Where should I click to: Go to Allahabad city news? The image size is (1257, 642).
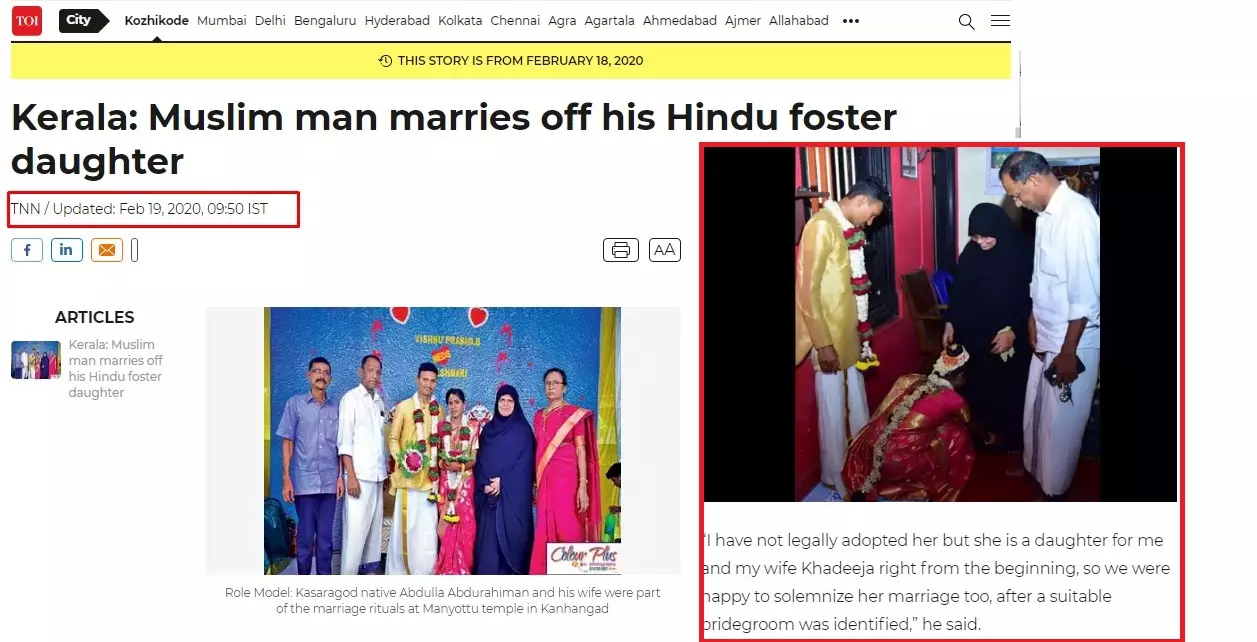click(799, 20)
